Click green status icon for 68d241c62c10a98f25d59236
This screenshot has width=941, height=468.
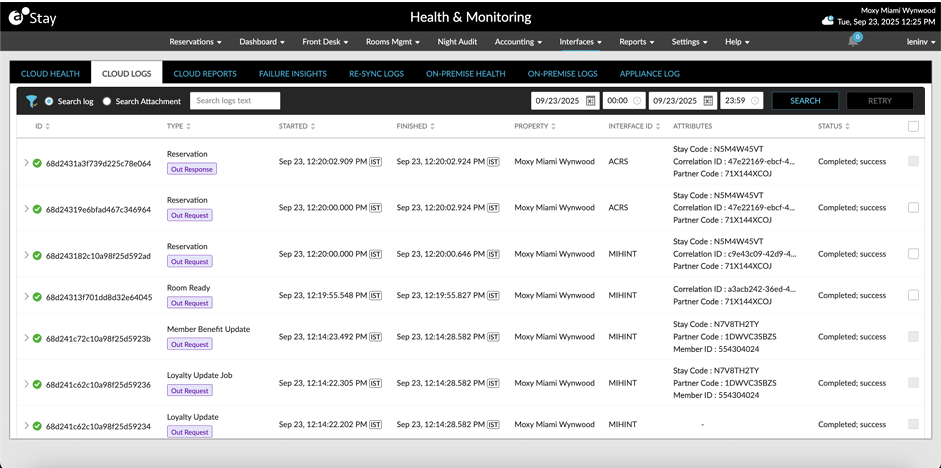(37, 385)
